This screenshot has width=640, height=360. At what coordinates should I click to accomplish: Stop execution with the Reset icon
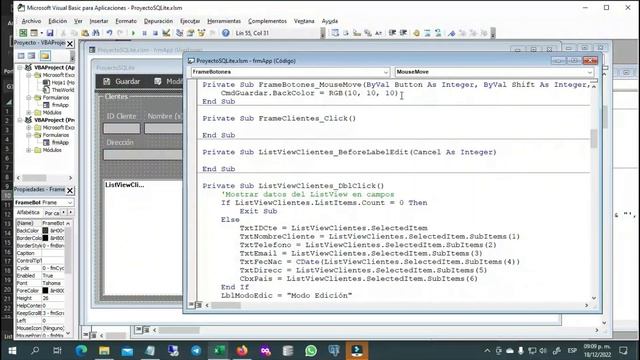pos(155,33)
